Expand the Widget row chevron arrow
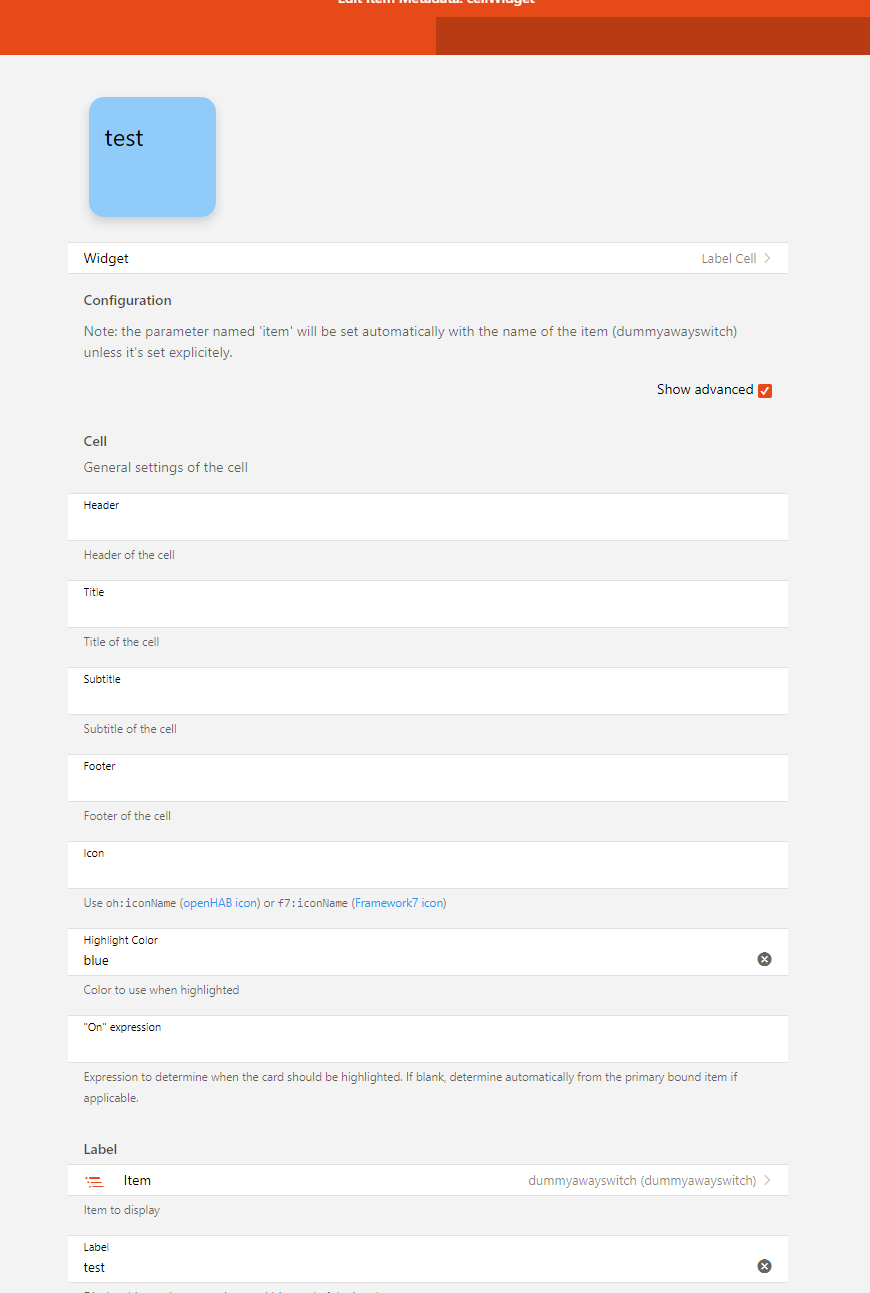The height and width of the screenshot is (1293, 870). coord(767,258)
